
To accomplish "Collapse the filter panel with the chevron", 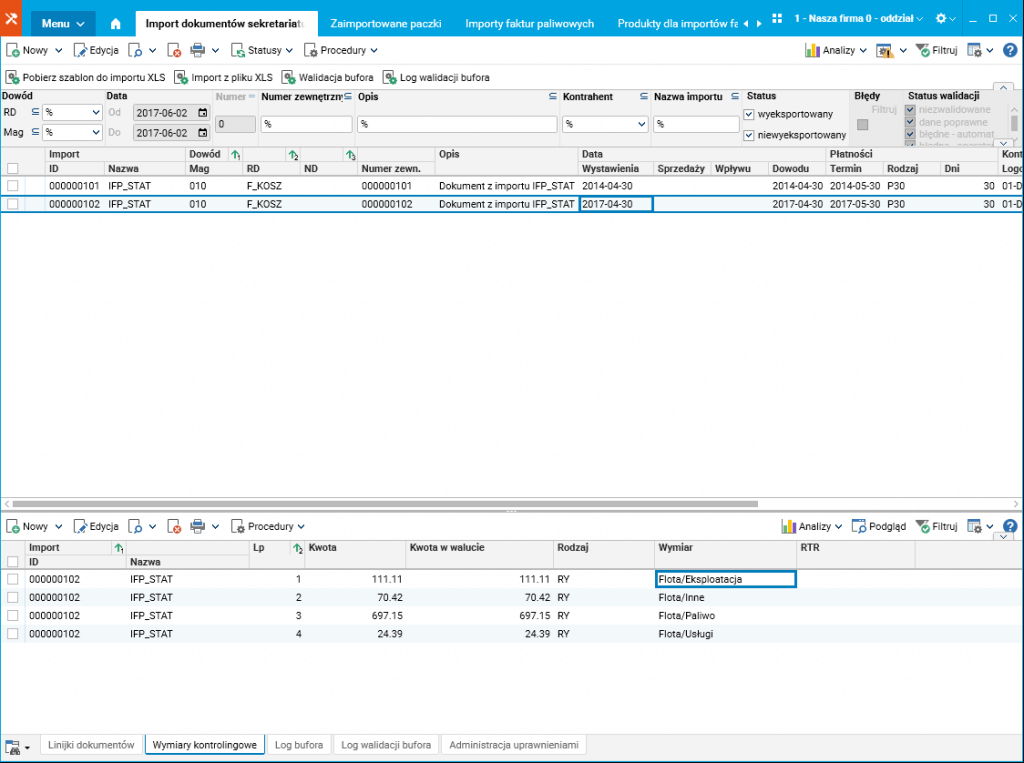I will (1003, 86).
